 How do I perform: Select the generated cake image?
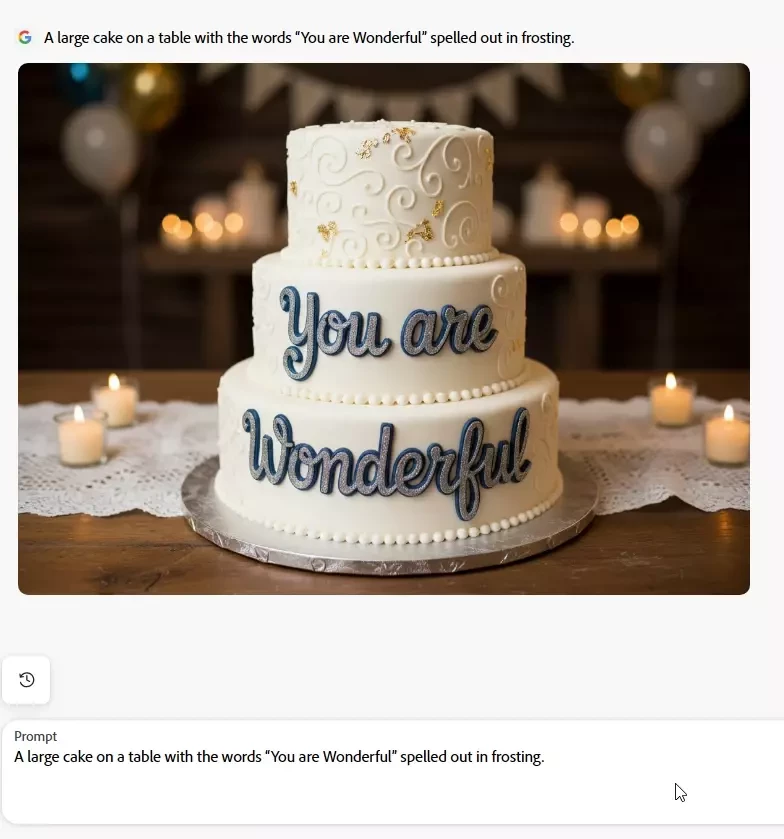pyautogui.click(x=384, y=329)
